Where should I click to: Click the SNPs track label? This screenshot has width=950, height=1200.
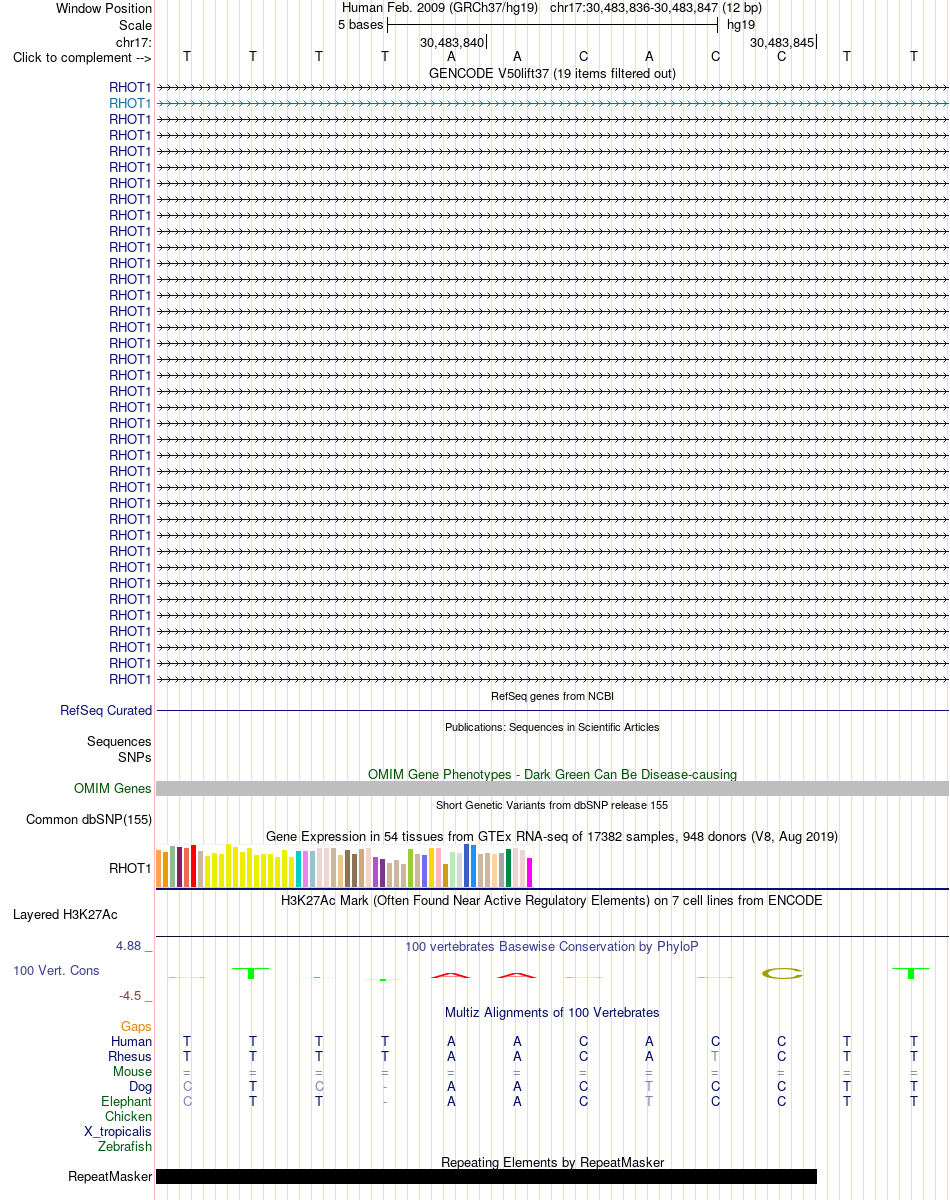134,757
